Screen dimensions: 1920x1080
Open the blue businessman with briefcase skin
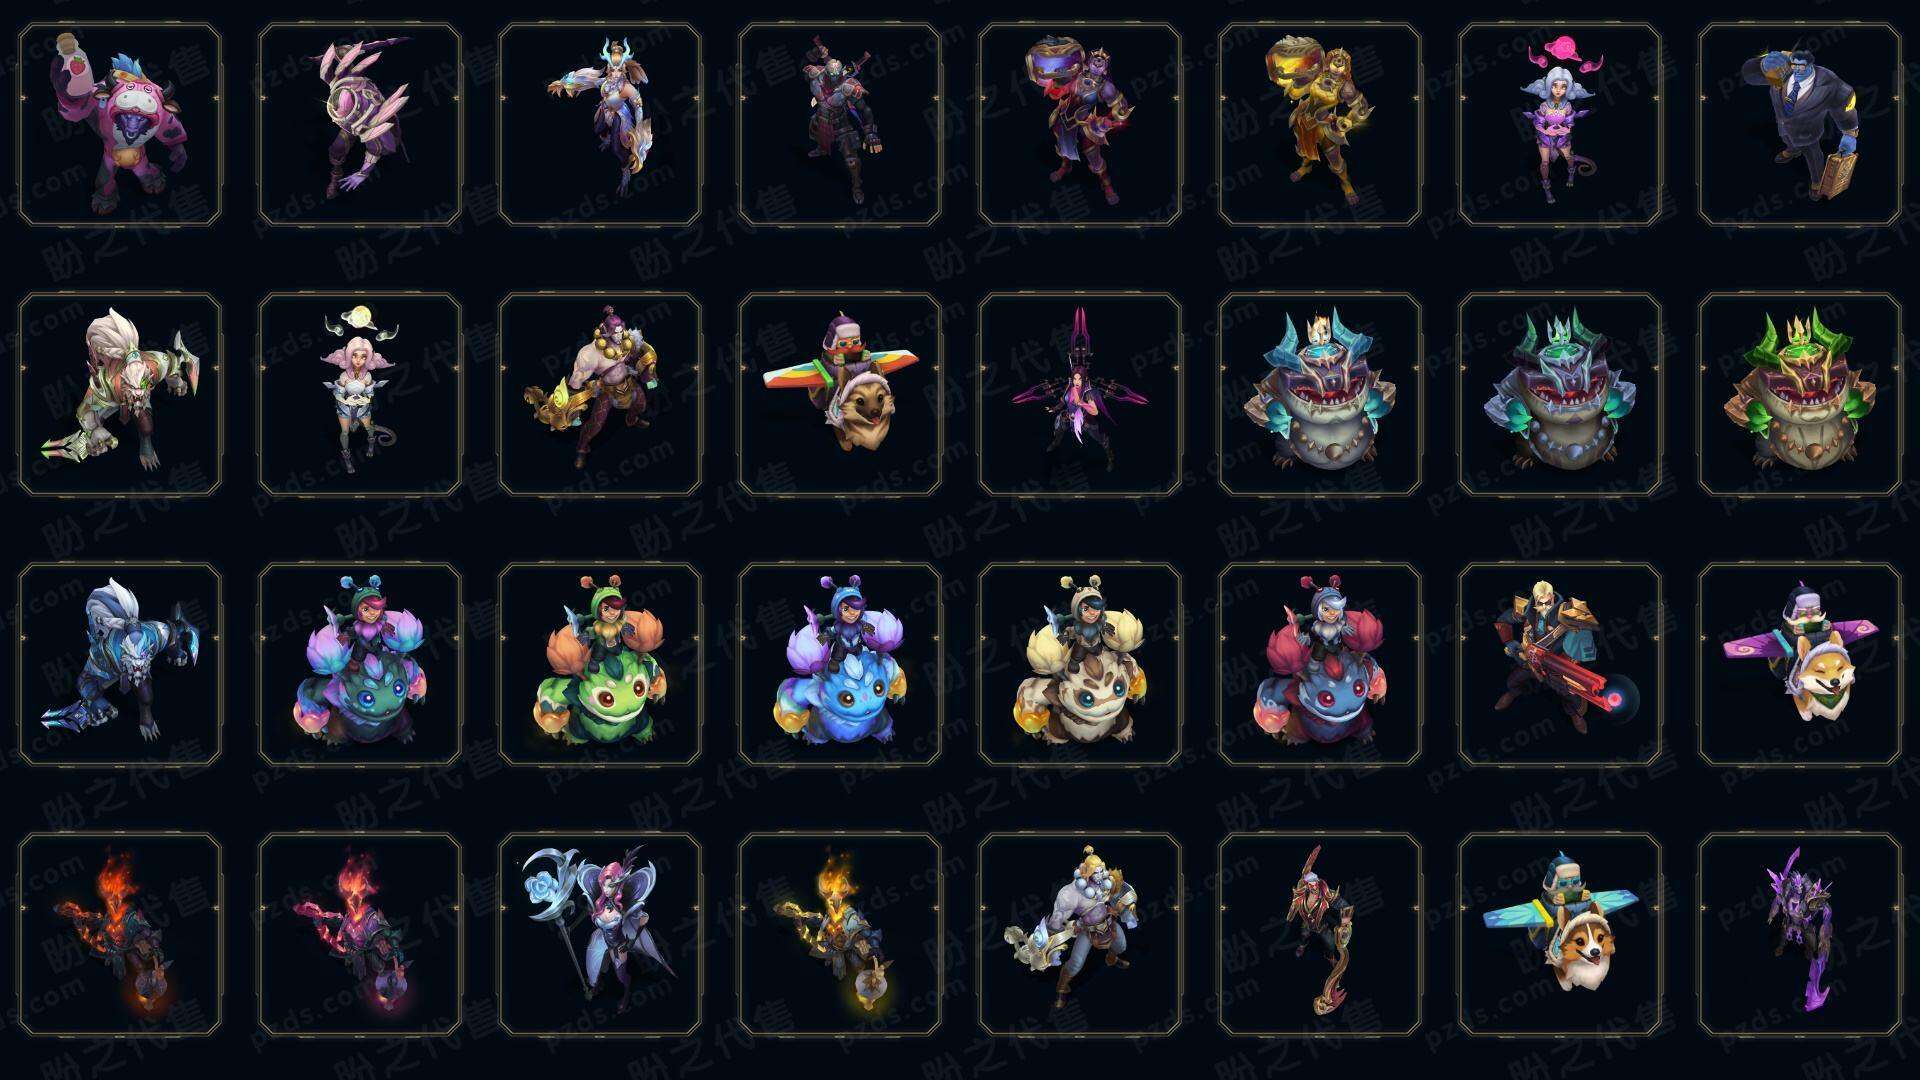(1800, 125)
